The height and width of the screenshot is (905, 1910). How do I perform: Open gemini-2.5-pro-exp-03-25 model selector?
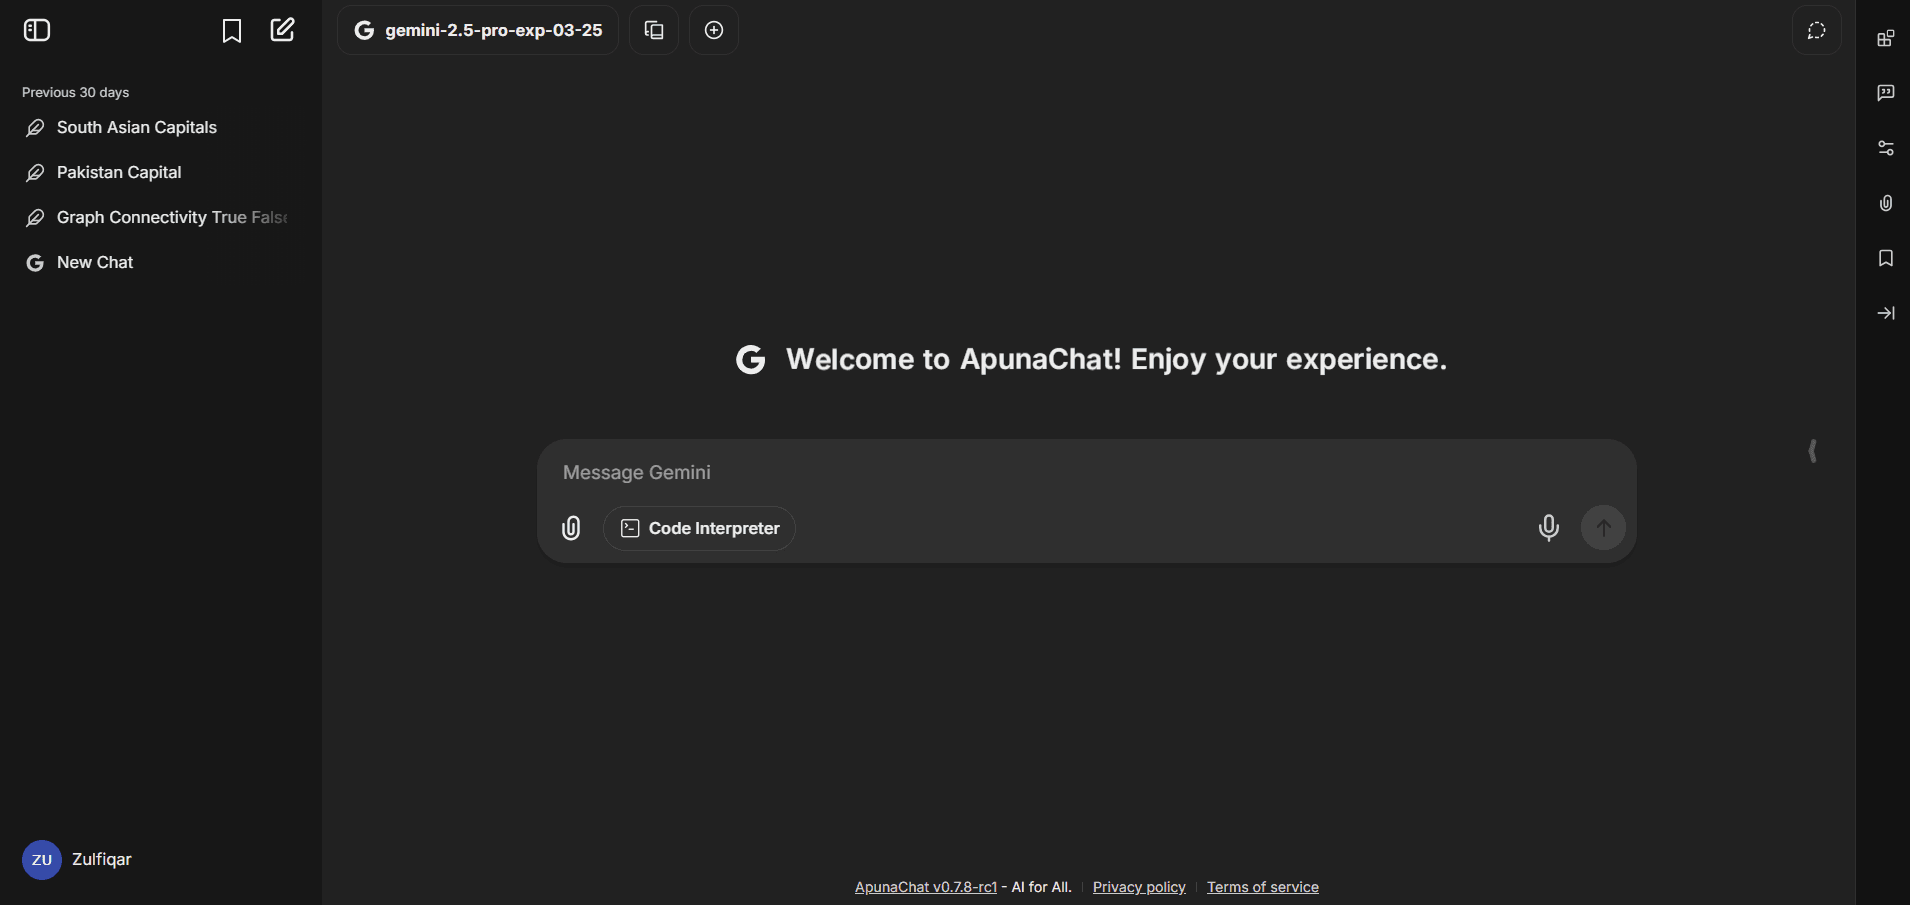[x=478, y=30]
